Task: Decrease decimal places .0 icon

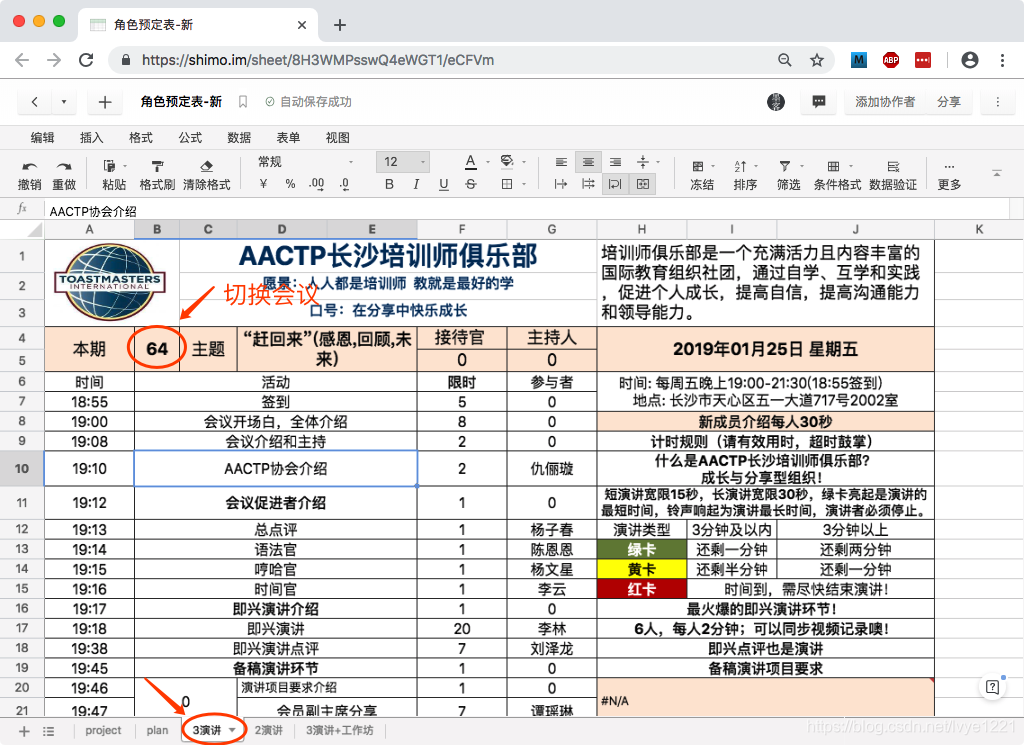Action: click(344, 184)
